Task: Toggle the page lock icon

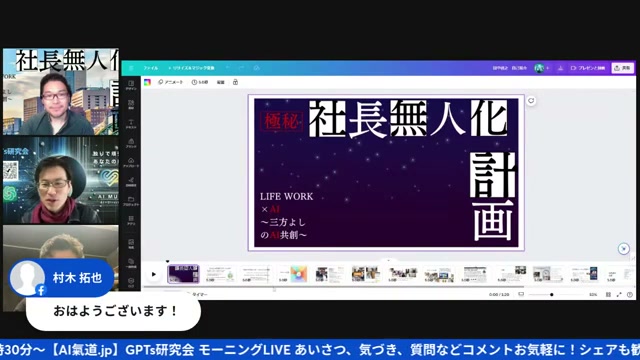Action: (236, 82)
